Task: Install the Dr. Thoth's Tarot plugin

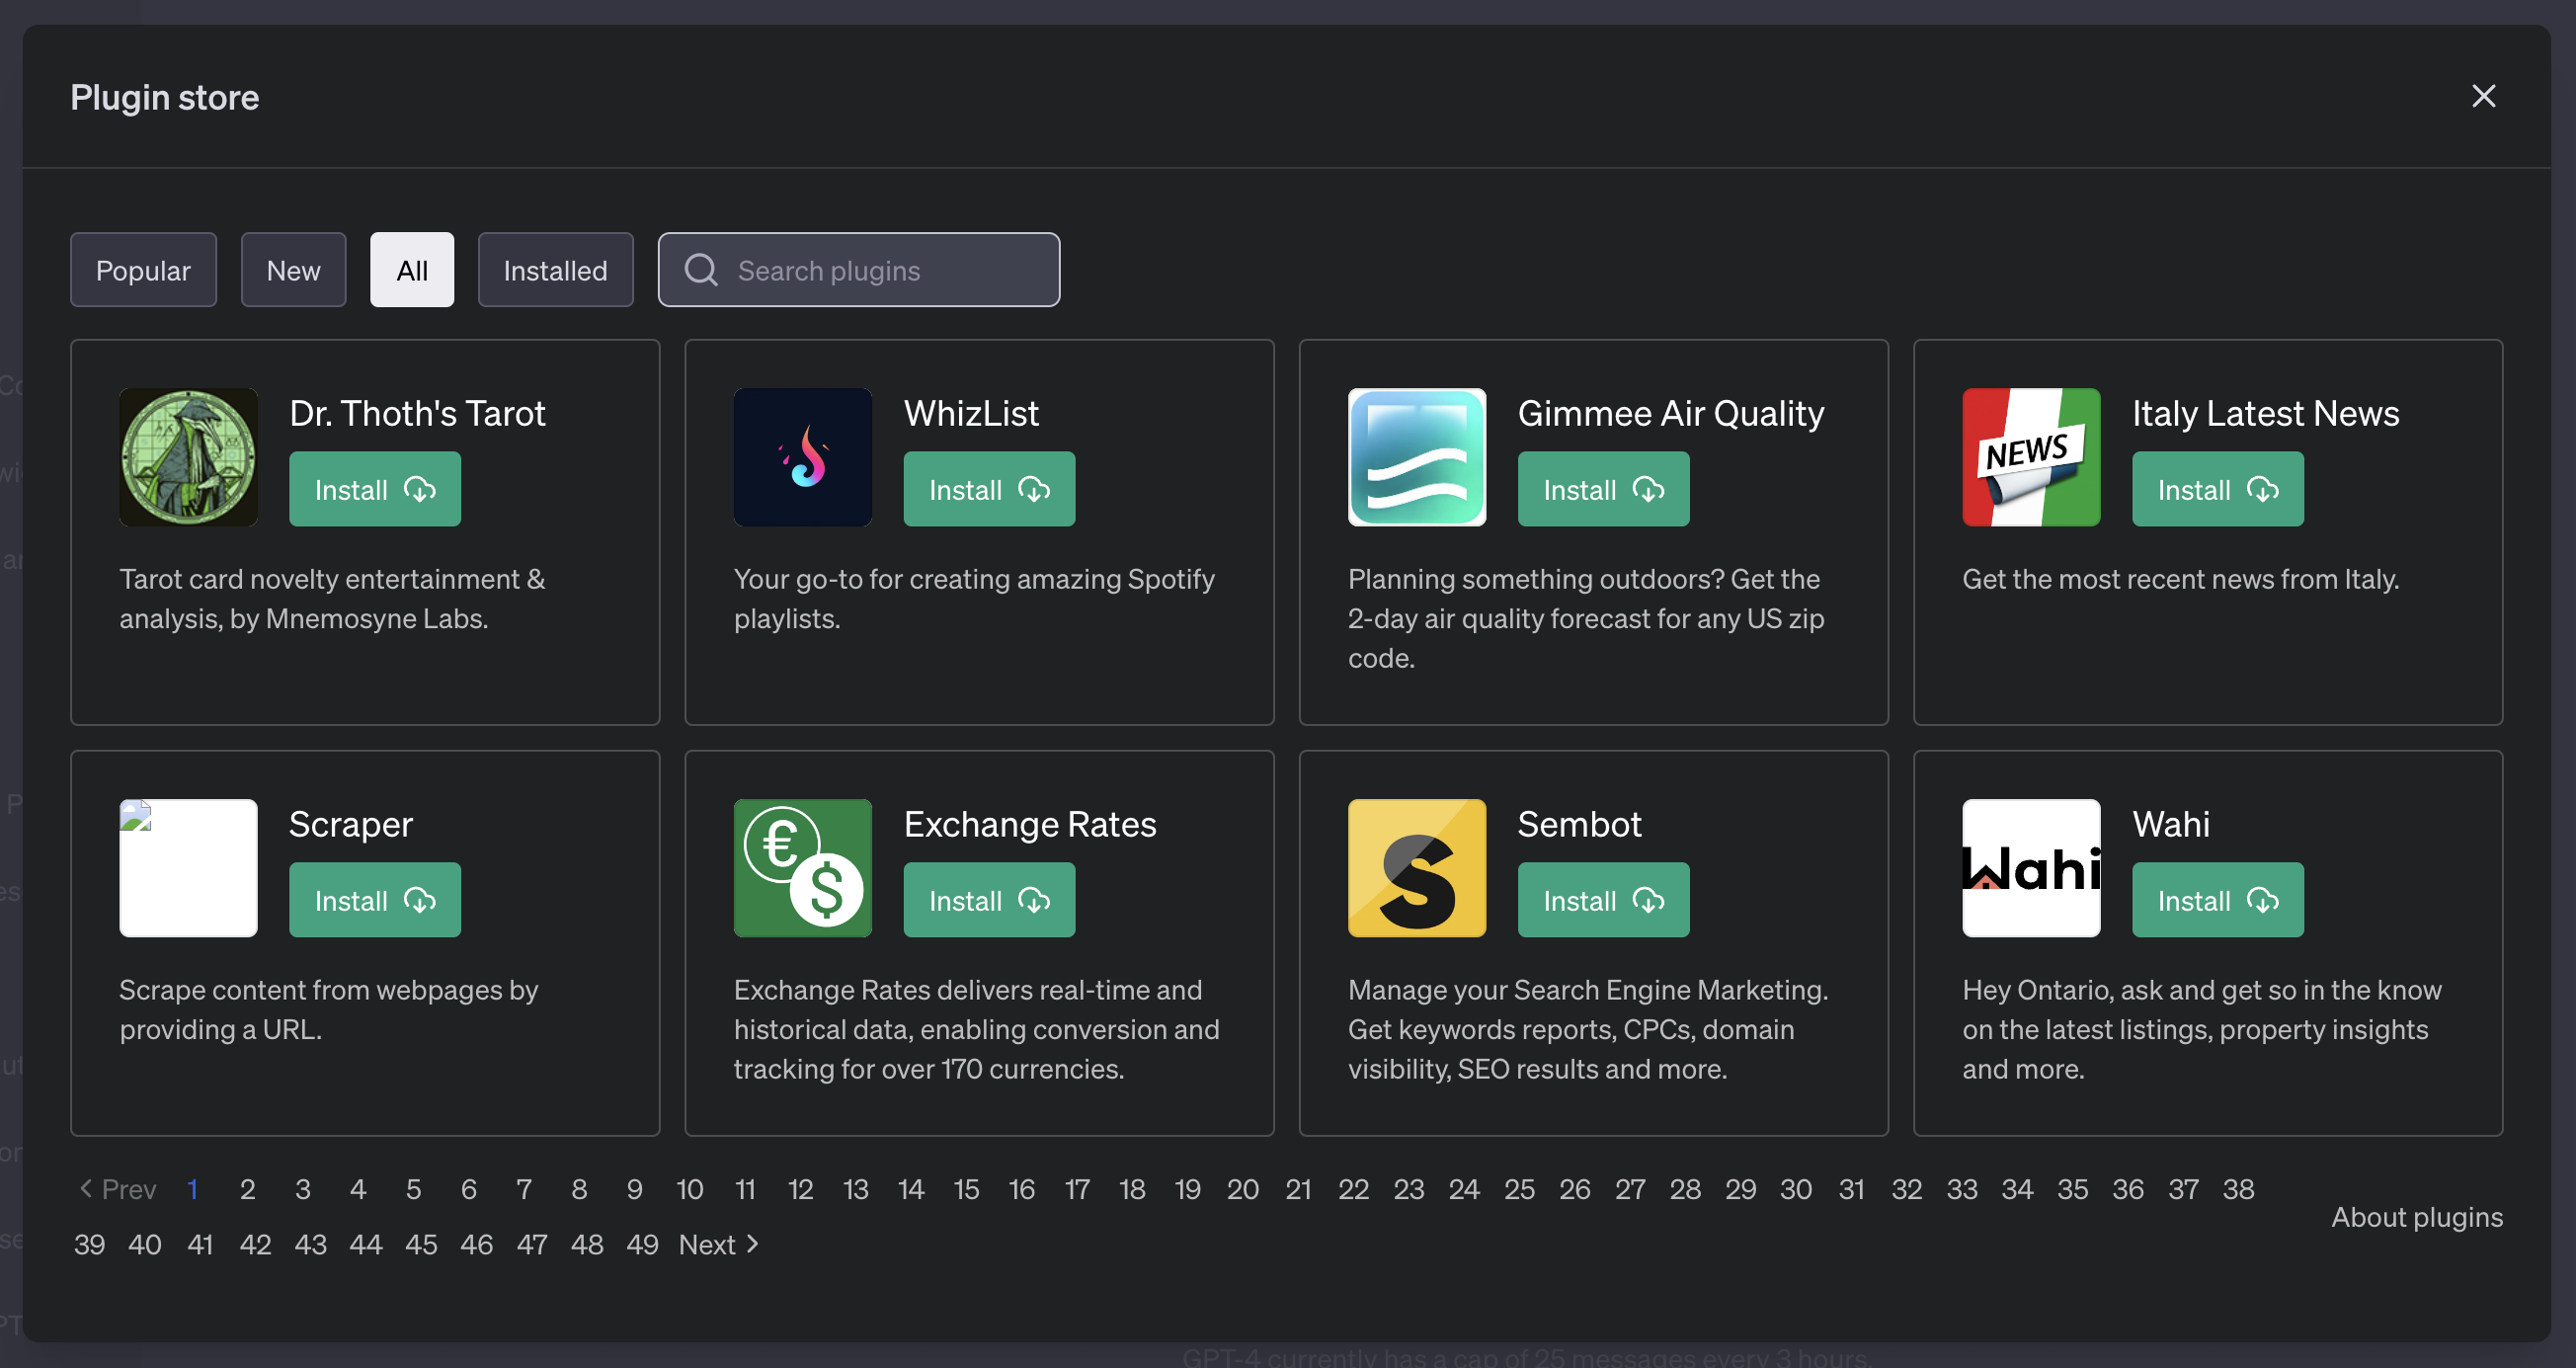Action: point(374,487)
